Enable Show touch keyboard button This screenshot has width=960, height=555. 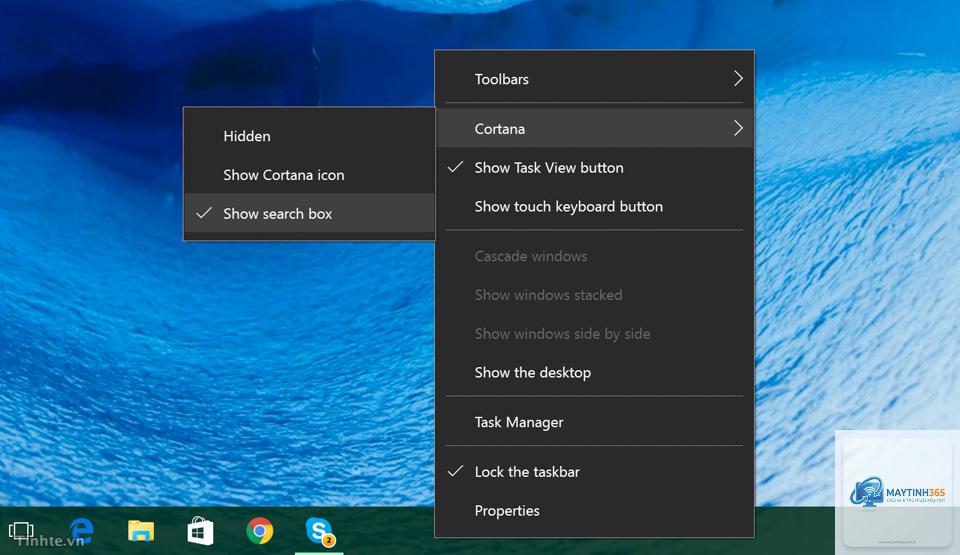pos(594,206)
